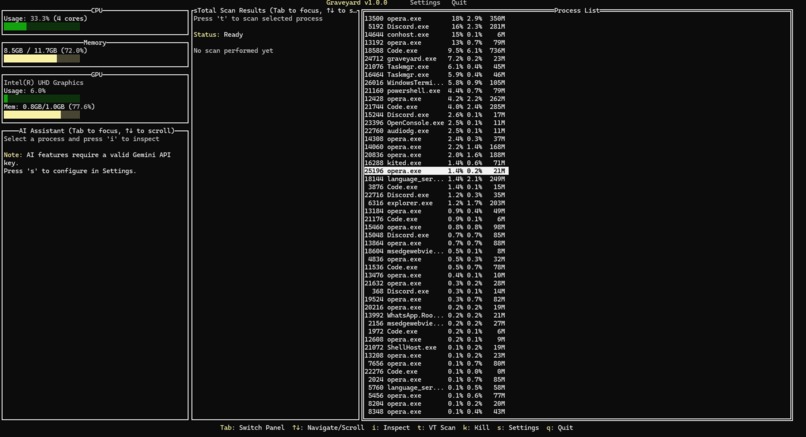This screenshot has width=806, height=437.
Task: Click the Graveyard v1.0.0 title
Action: pos(356,3)
